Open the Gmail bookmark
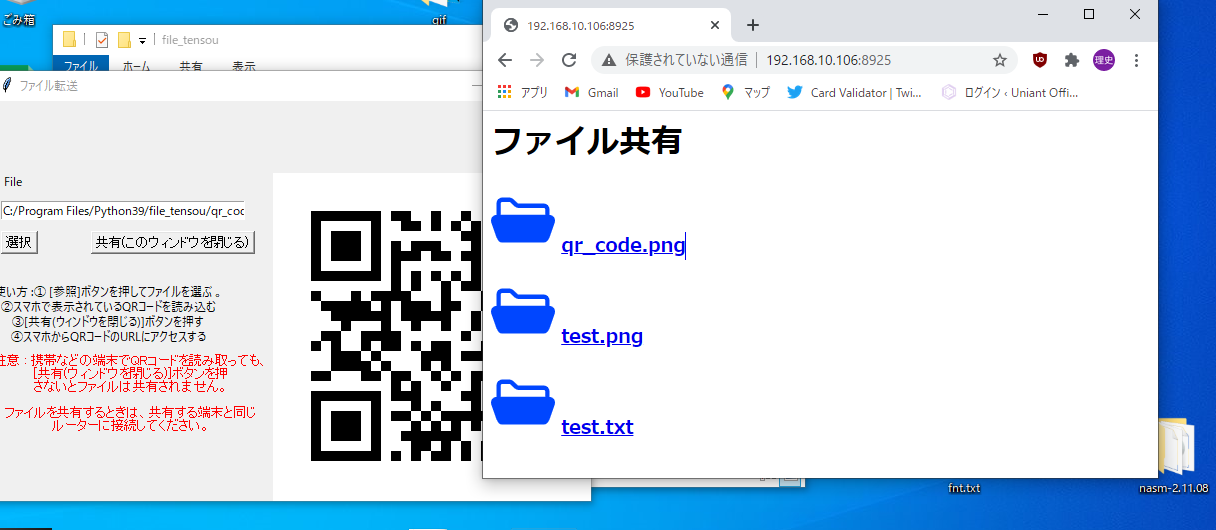The width and height of the screenshot is (1216, 530). (x=591, y=92)
